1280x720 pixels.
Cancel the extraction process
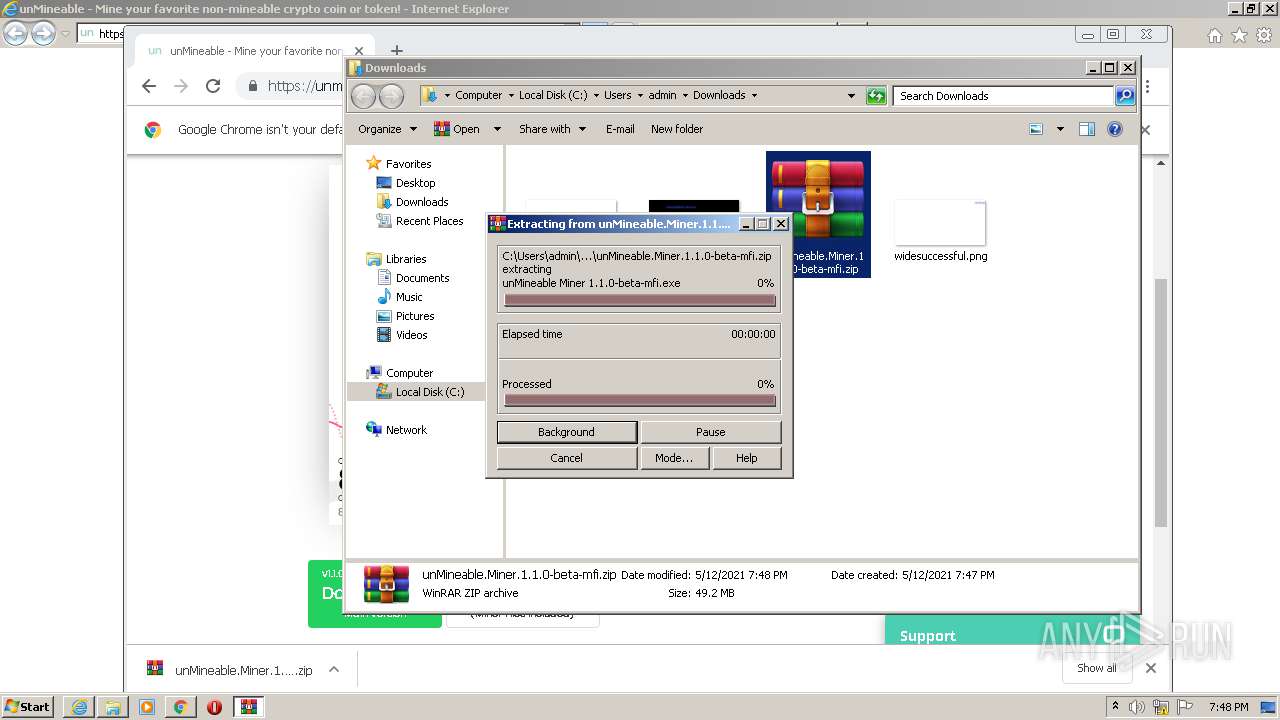tap(566, 458)
